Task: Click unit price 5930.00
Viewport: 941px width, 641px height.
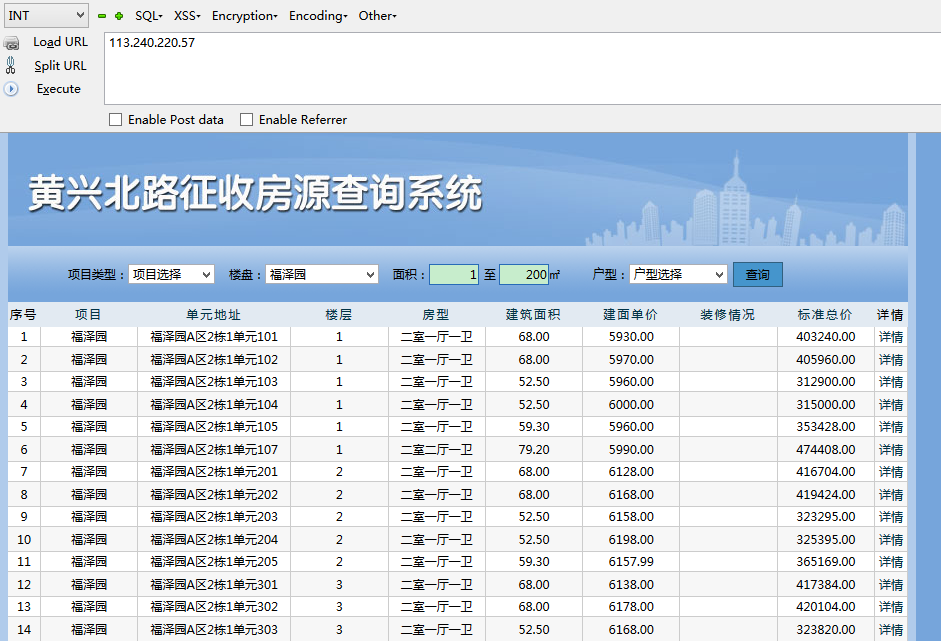Action: (x=631, y=337)
